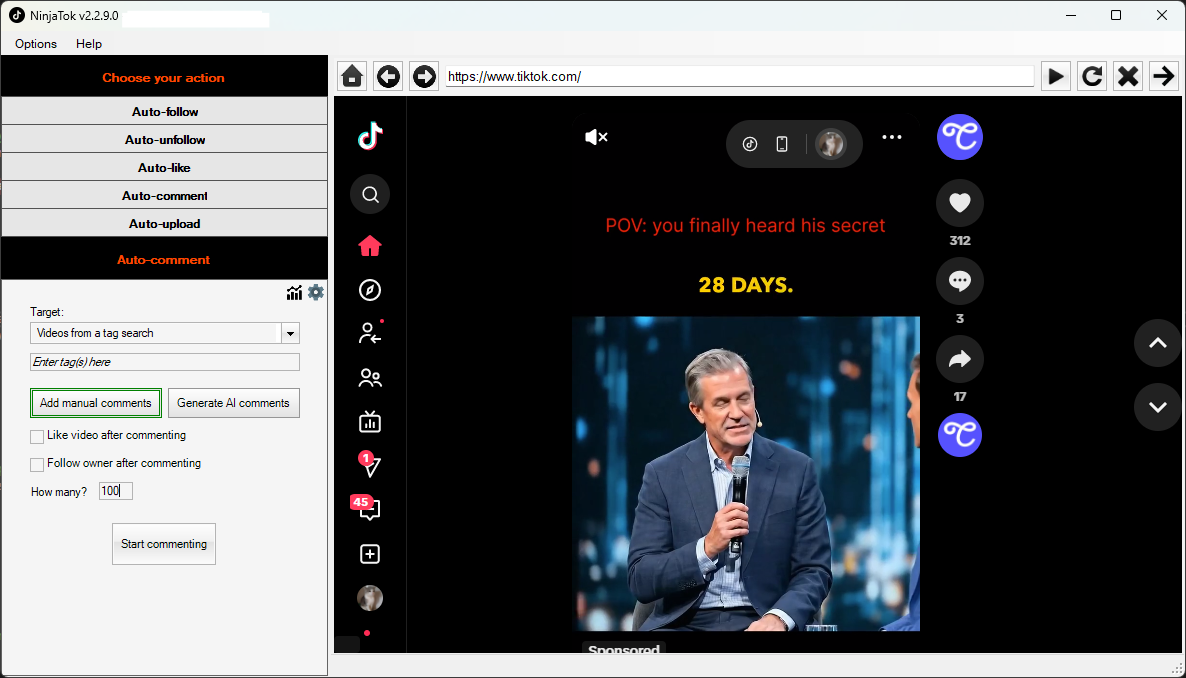
Task: Open the three-dots more options menu
Action: (892, 138)
